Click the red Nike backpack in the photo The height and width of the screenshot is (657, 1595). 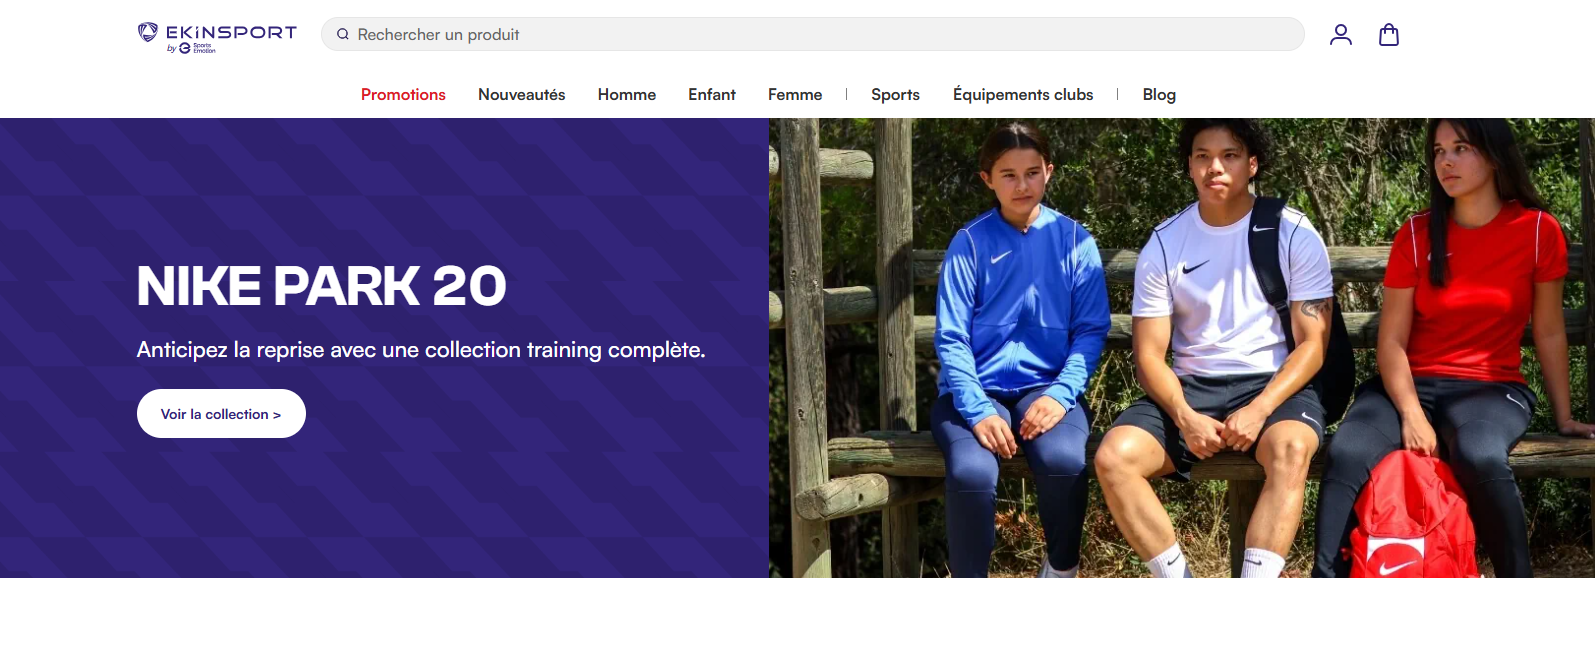tap(1410, 520)
